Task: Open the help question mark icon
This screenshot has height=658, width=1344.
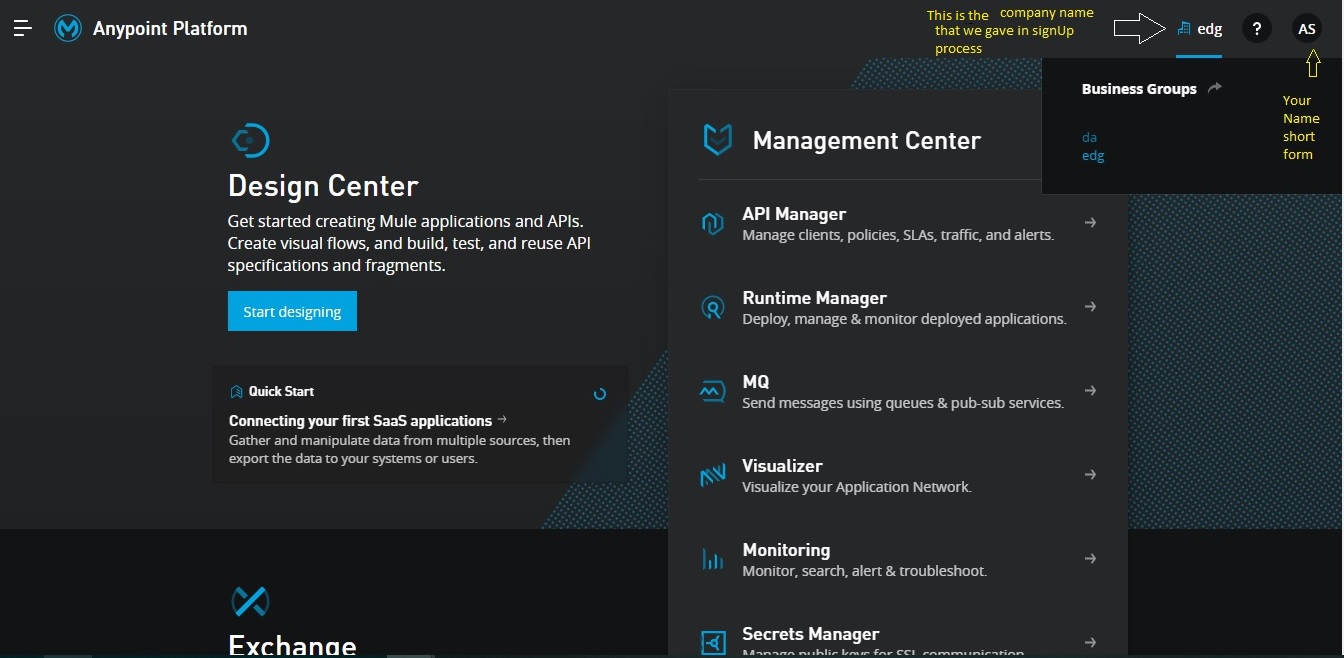Action: [x=1256, y=29]
